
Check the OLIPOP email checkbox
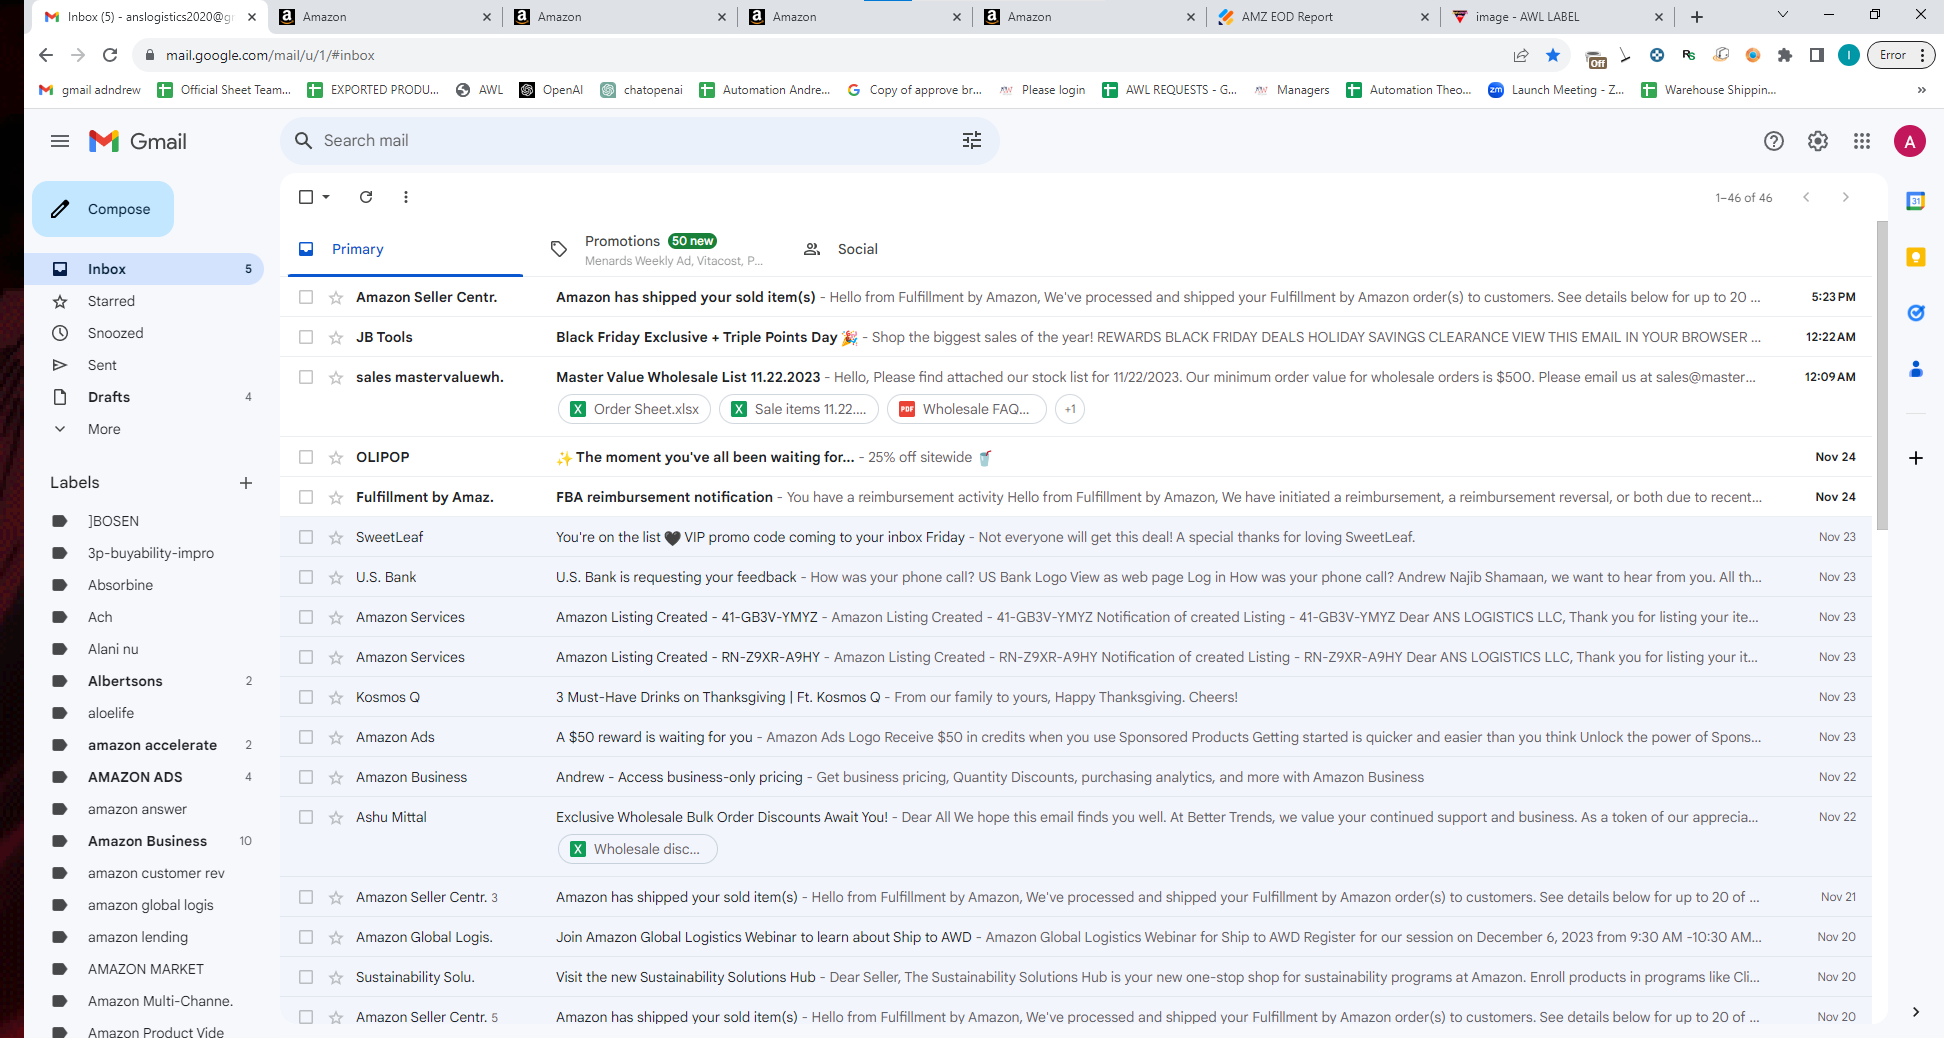(x=306, y=457)
